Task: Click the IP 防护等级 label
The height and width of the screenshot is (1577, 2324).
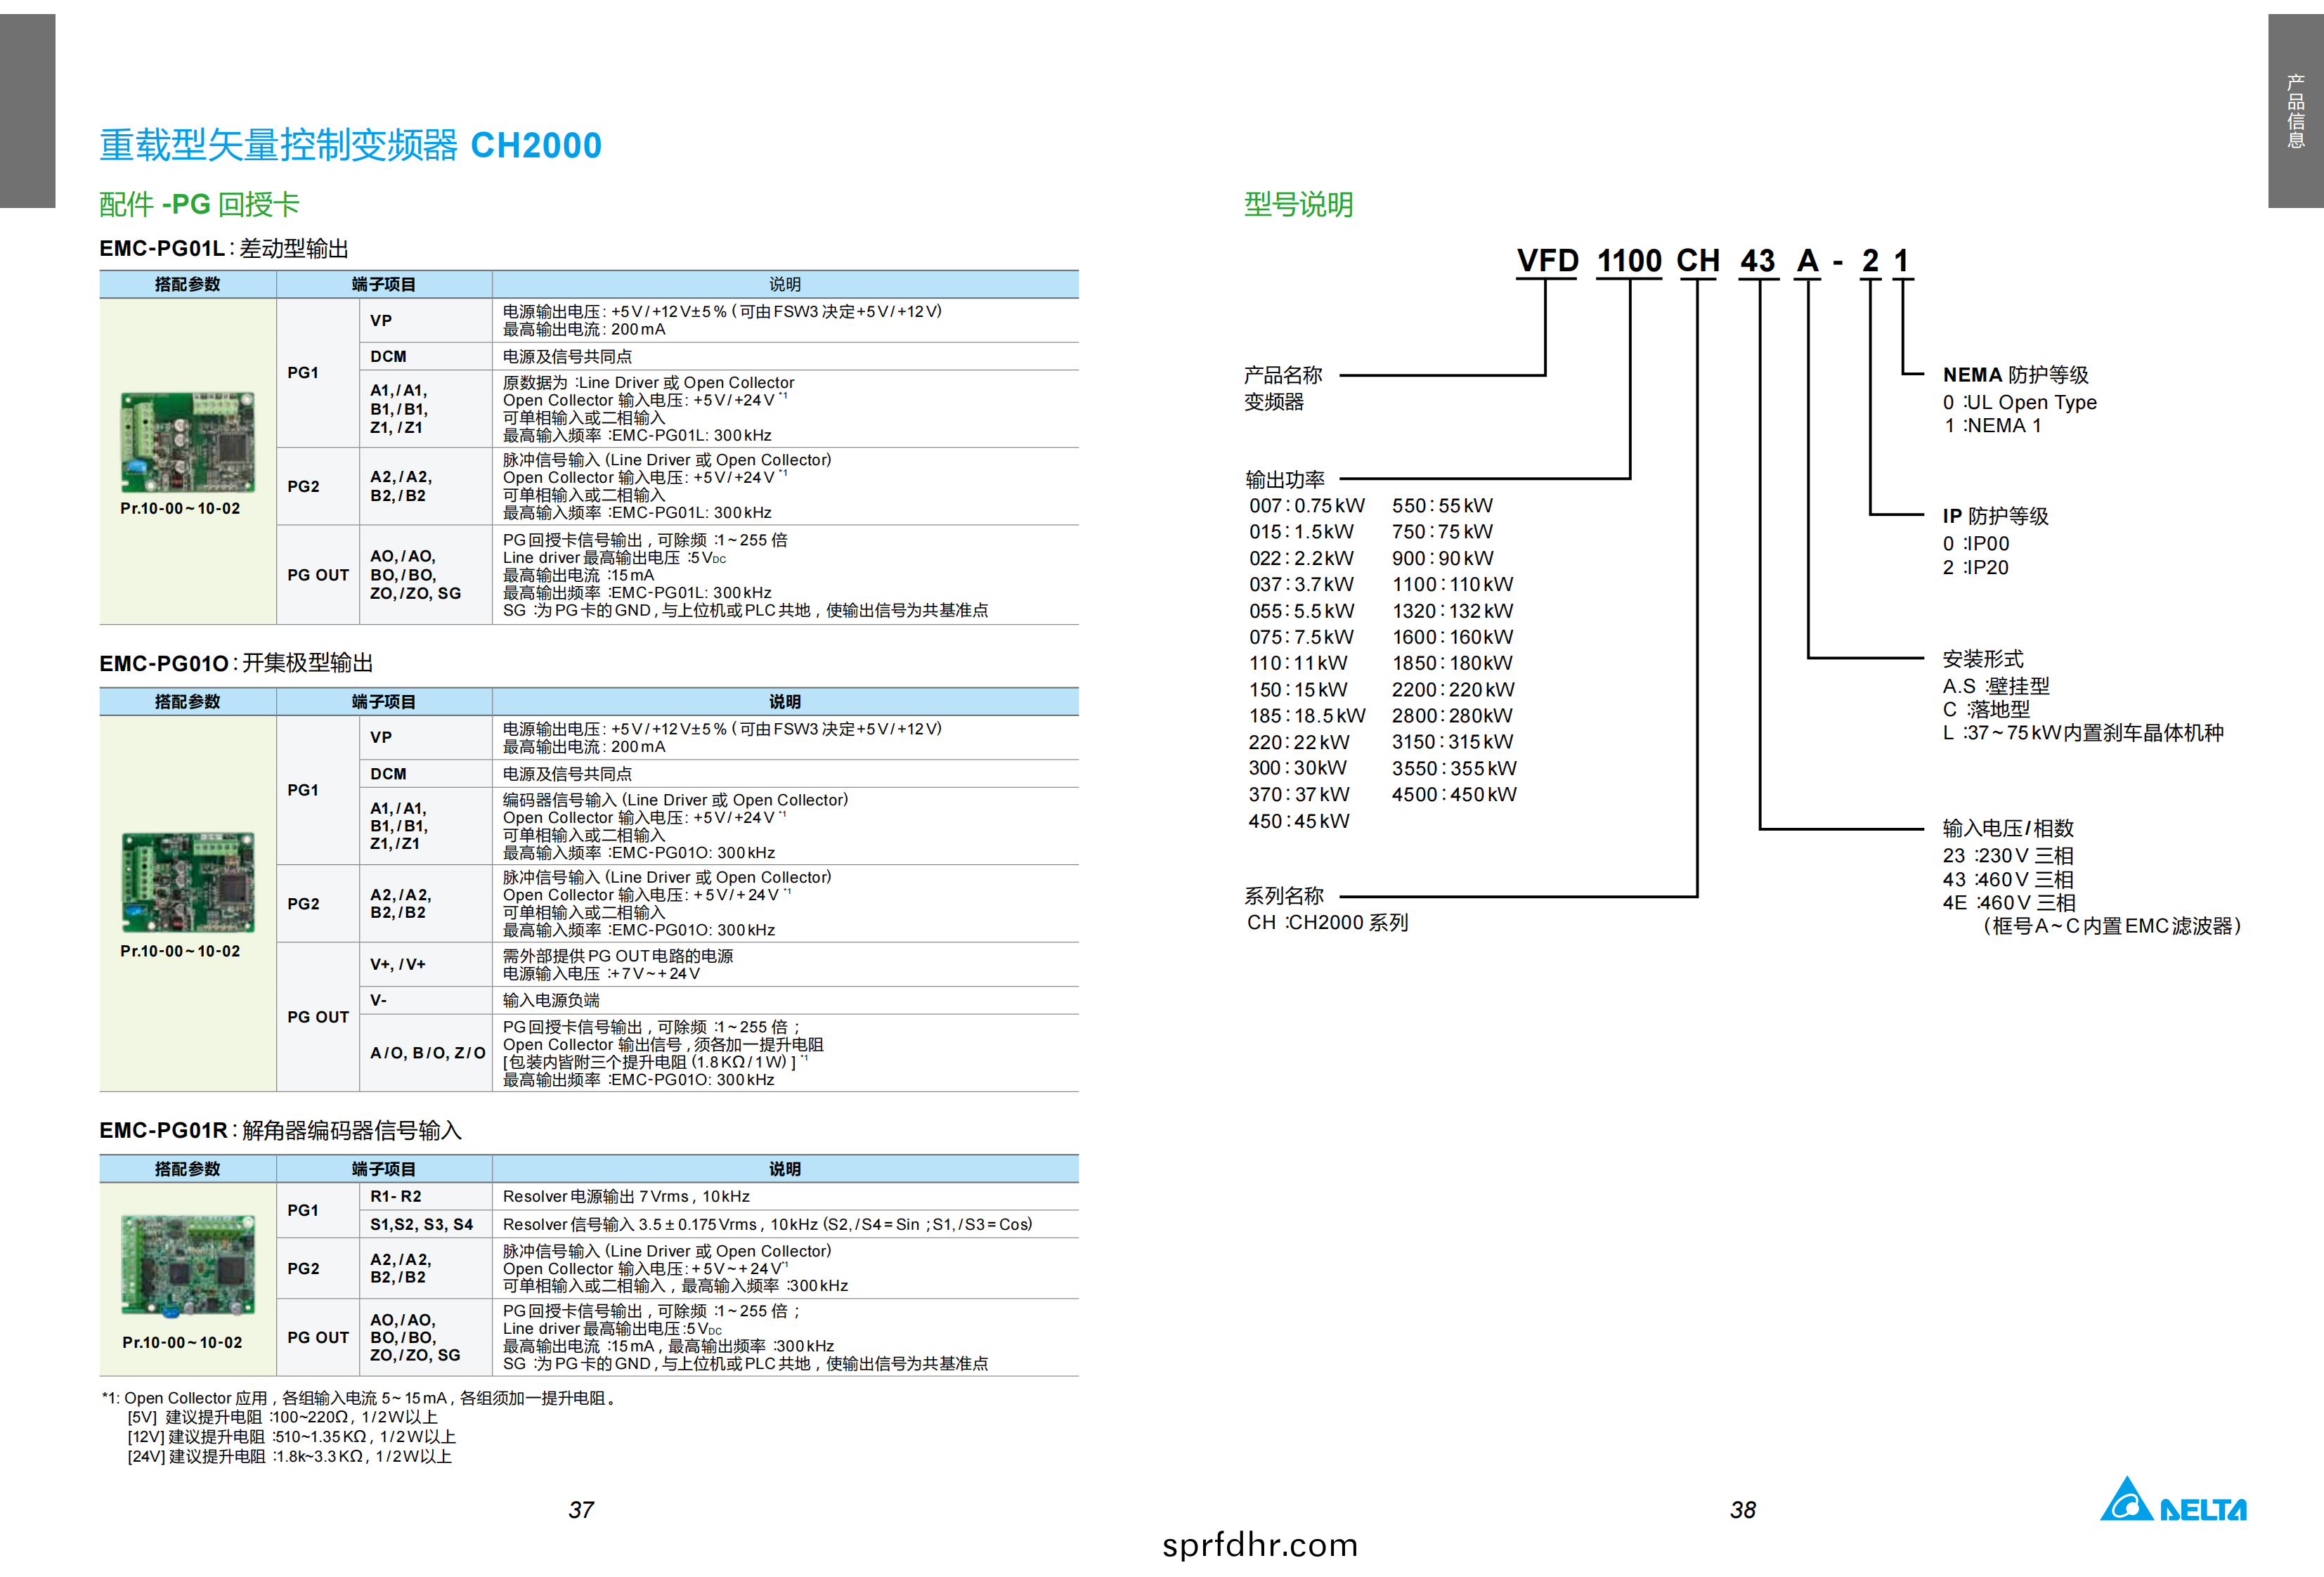Action: [1995, 516]
